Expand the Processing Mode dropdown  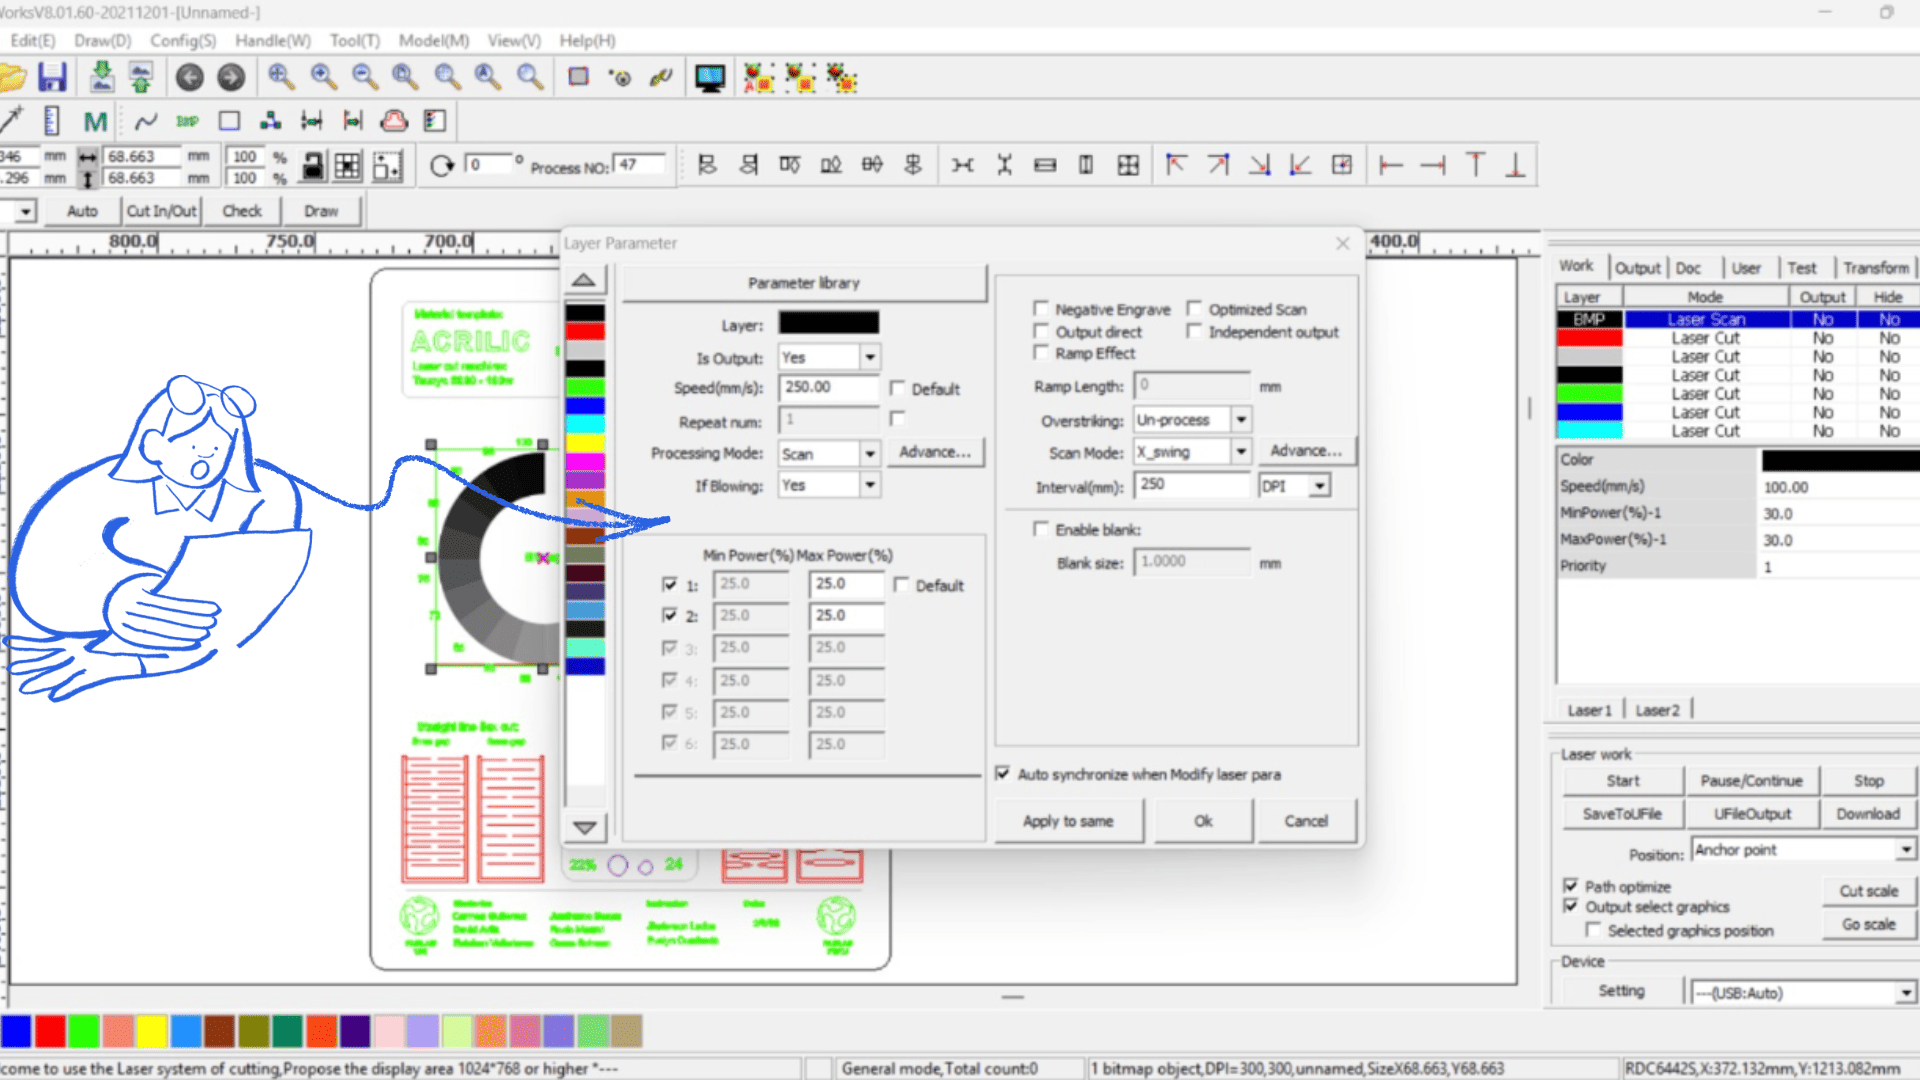[x=869, y=454]
